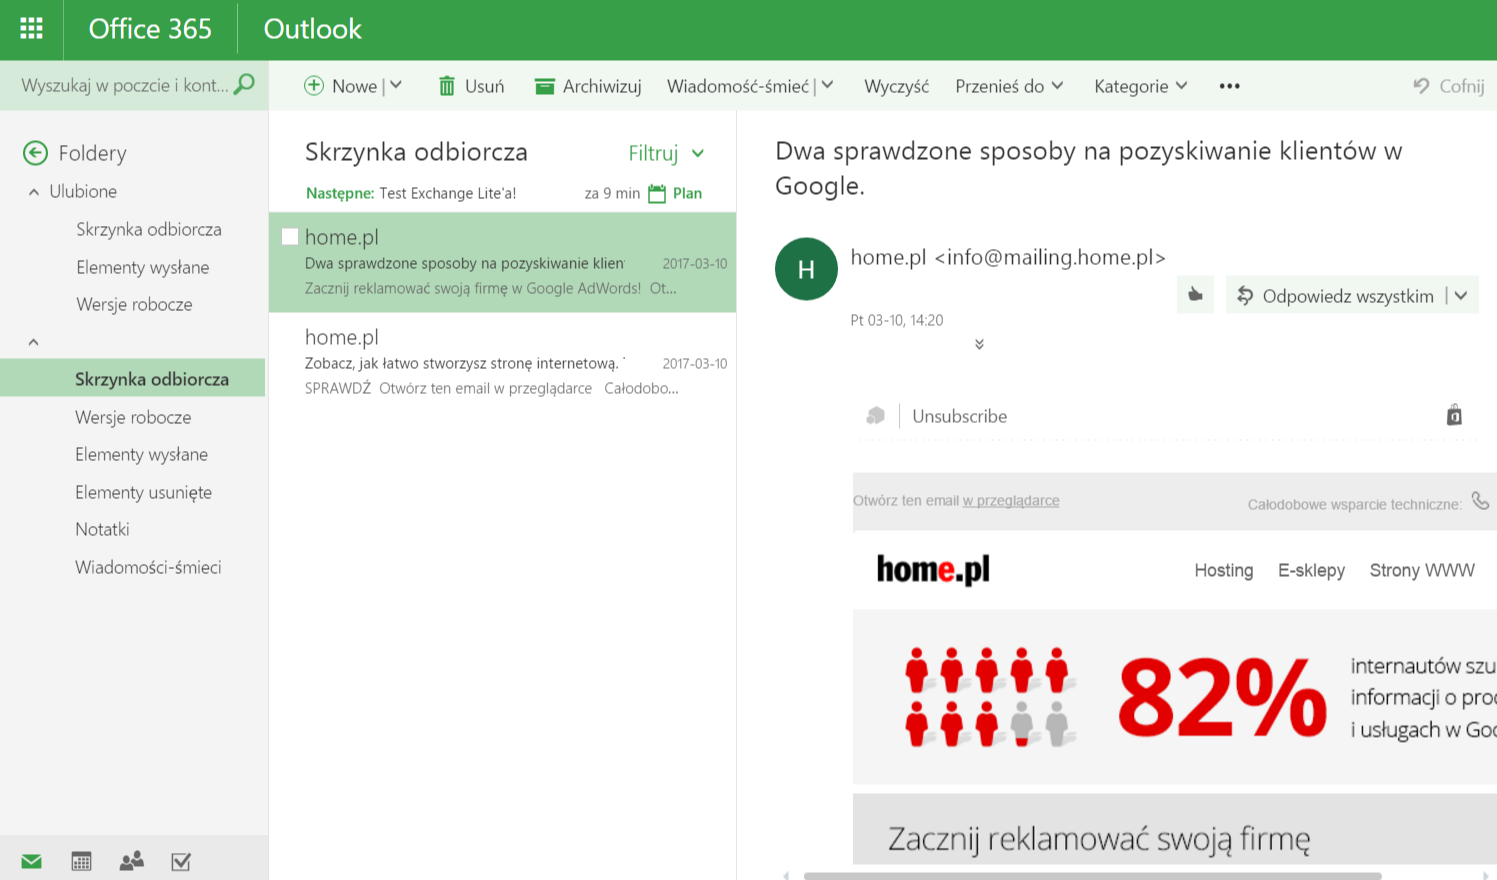The width and height of the screenshot is (1497, 880).
Task: Collapse the Ulubione folder group
Action: (x=34, y=192)
